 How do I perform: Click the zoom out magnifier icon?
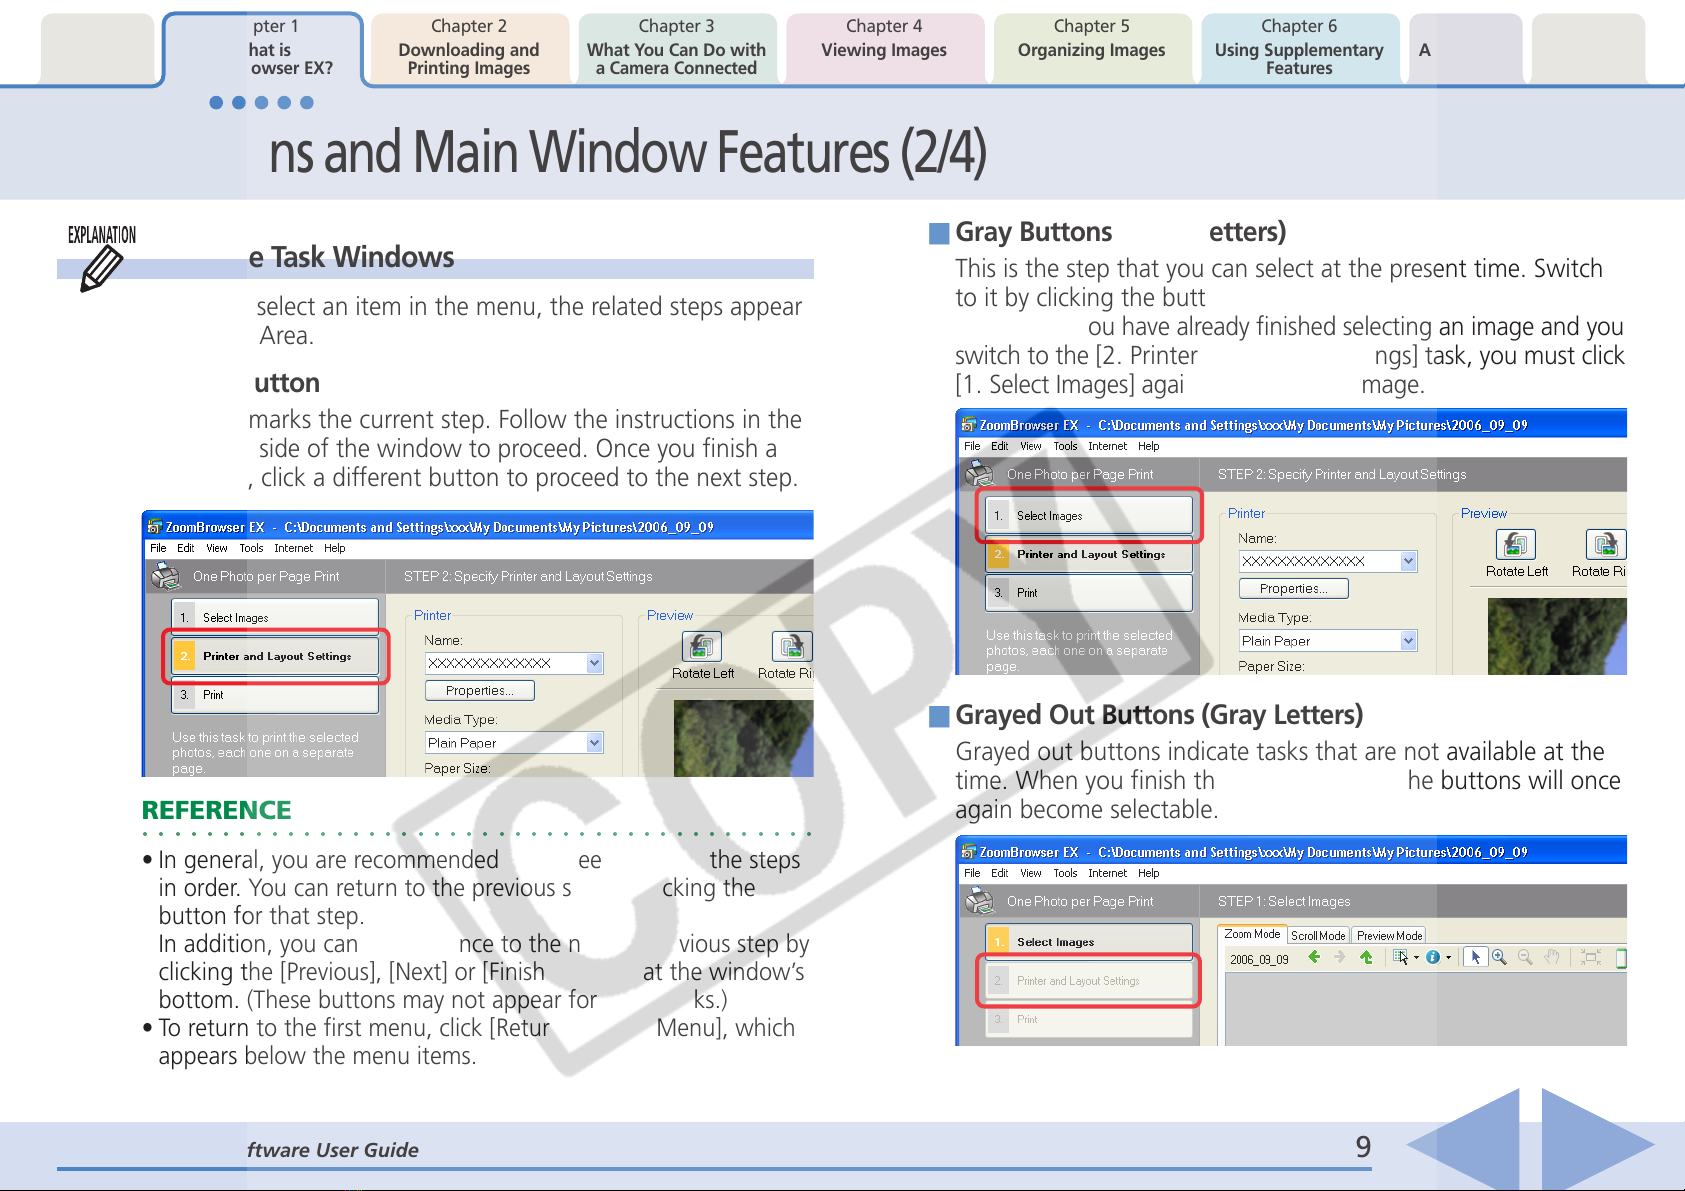pos(1525,957)
